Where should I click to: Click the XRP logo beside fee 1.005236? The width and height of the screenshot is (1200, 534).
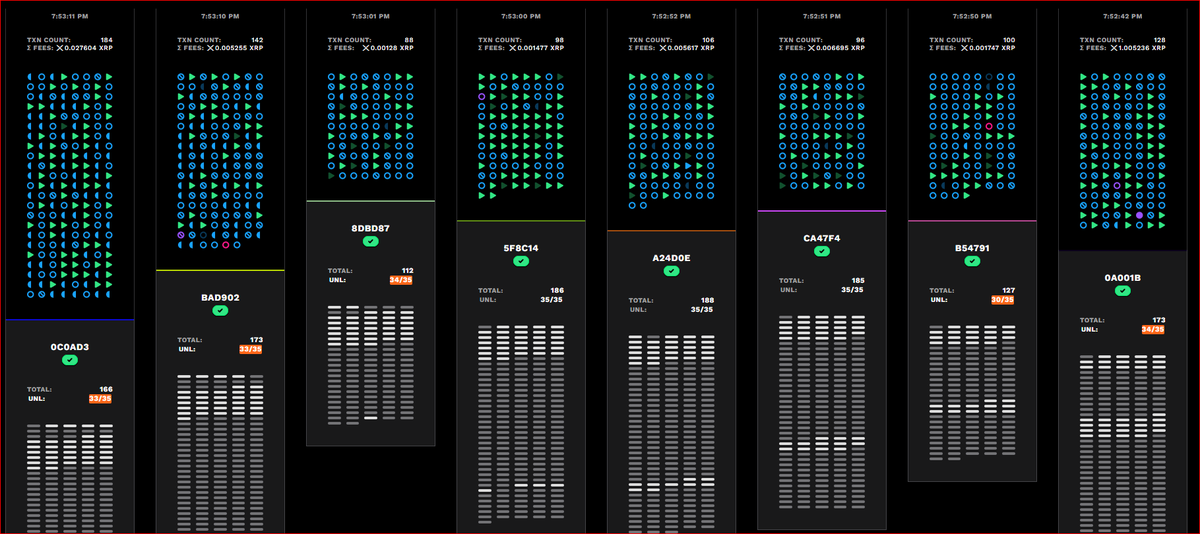(x=1112, y=48)
